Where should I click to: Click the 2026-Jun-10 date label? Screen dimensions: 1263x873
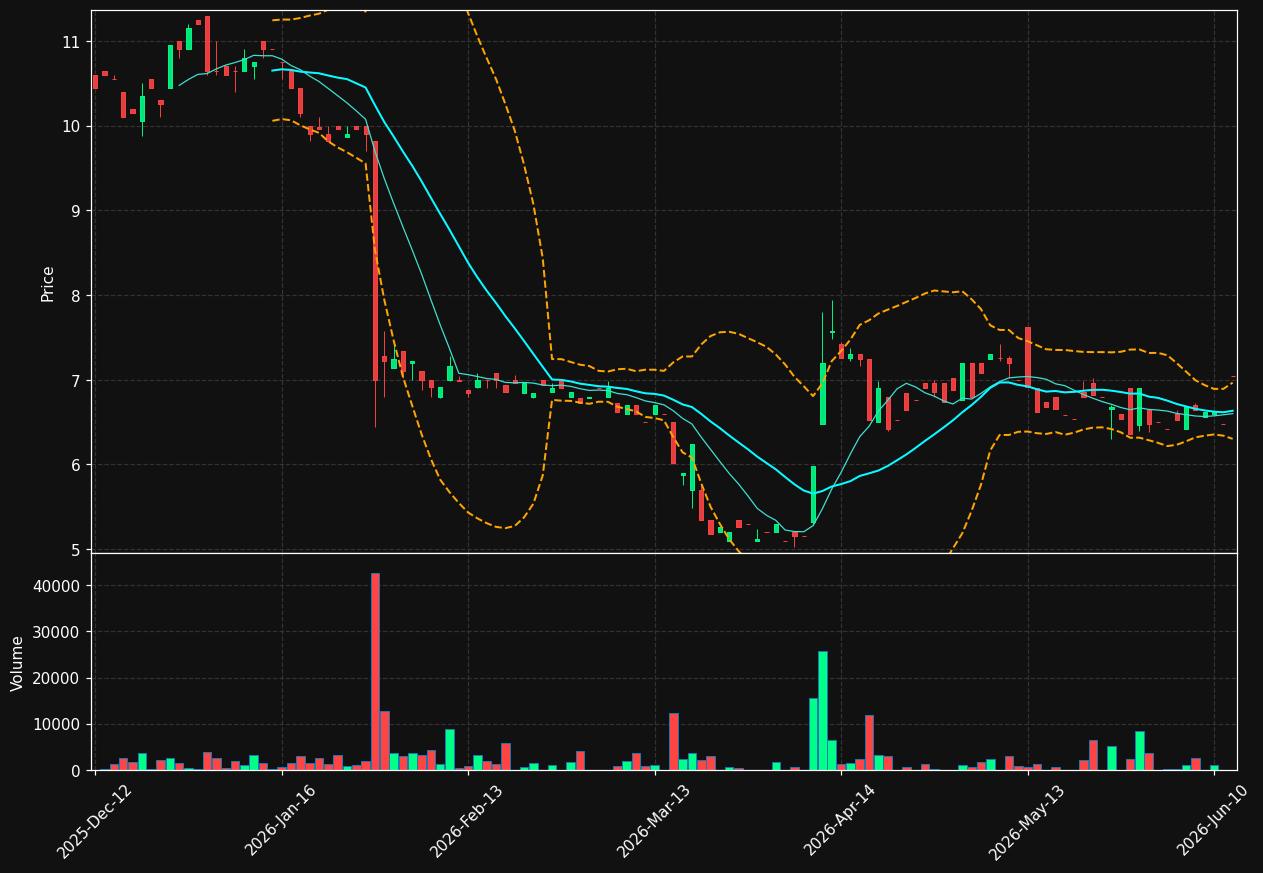(x=1213, y=821)
